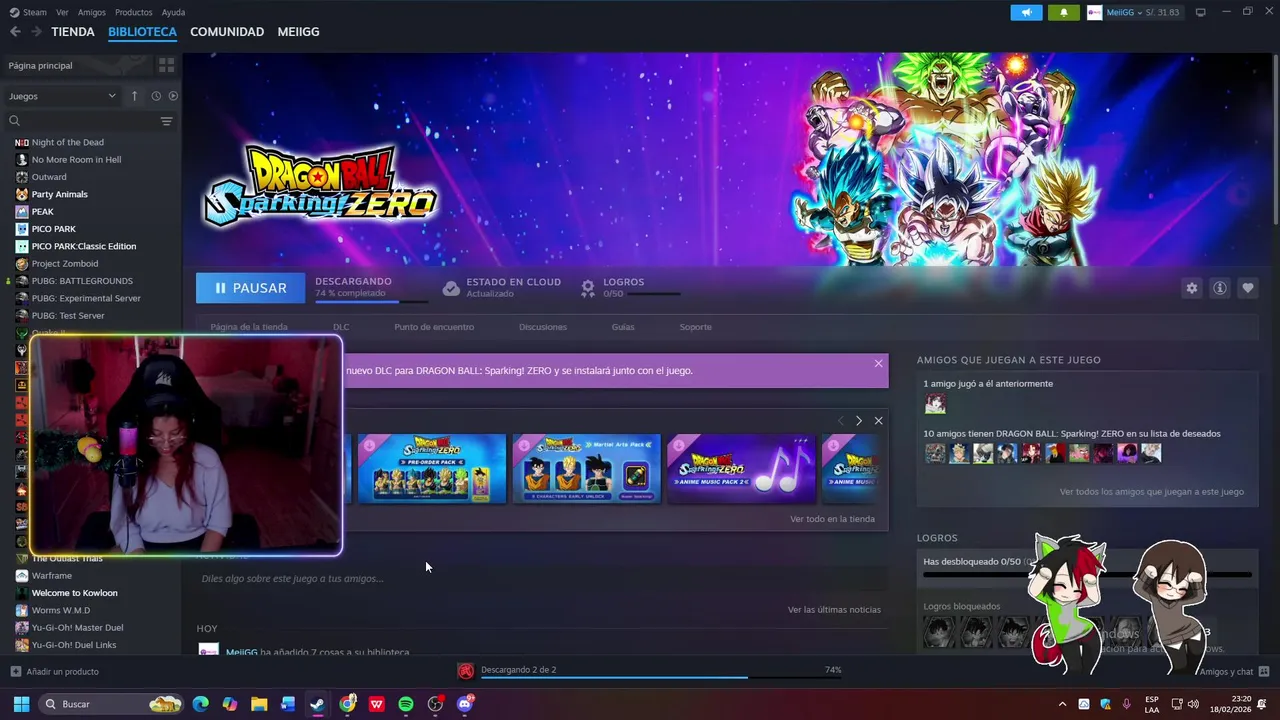Click the LOGROS achievements summary

[x=631, y=288]
